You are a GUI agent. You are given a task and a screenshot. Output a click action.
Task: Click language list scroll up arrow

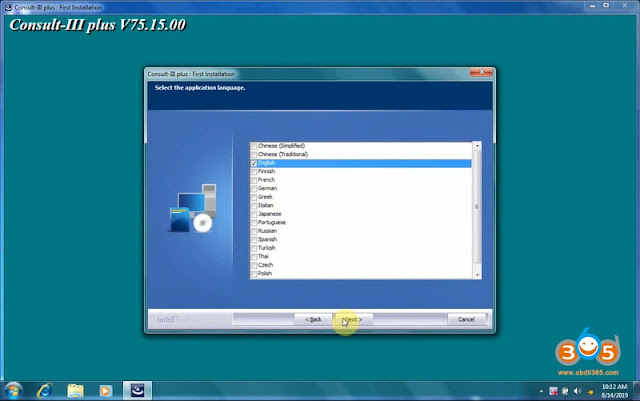[x=477, y=146]
